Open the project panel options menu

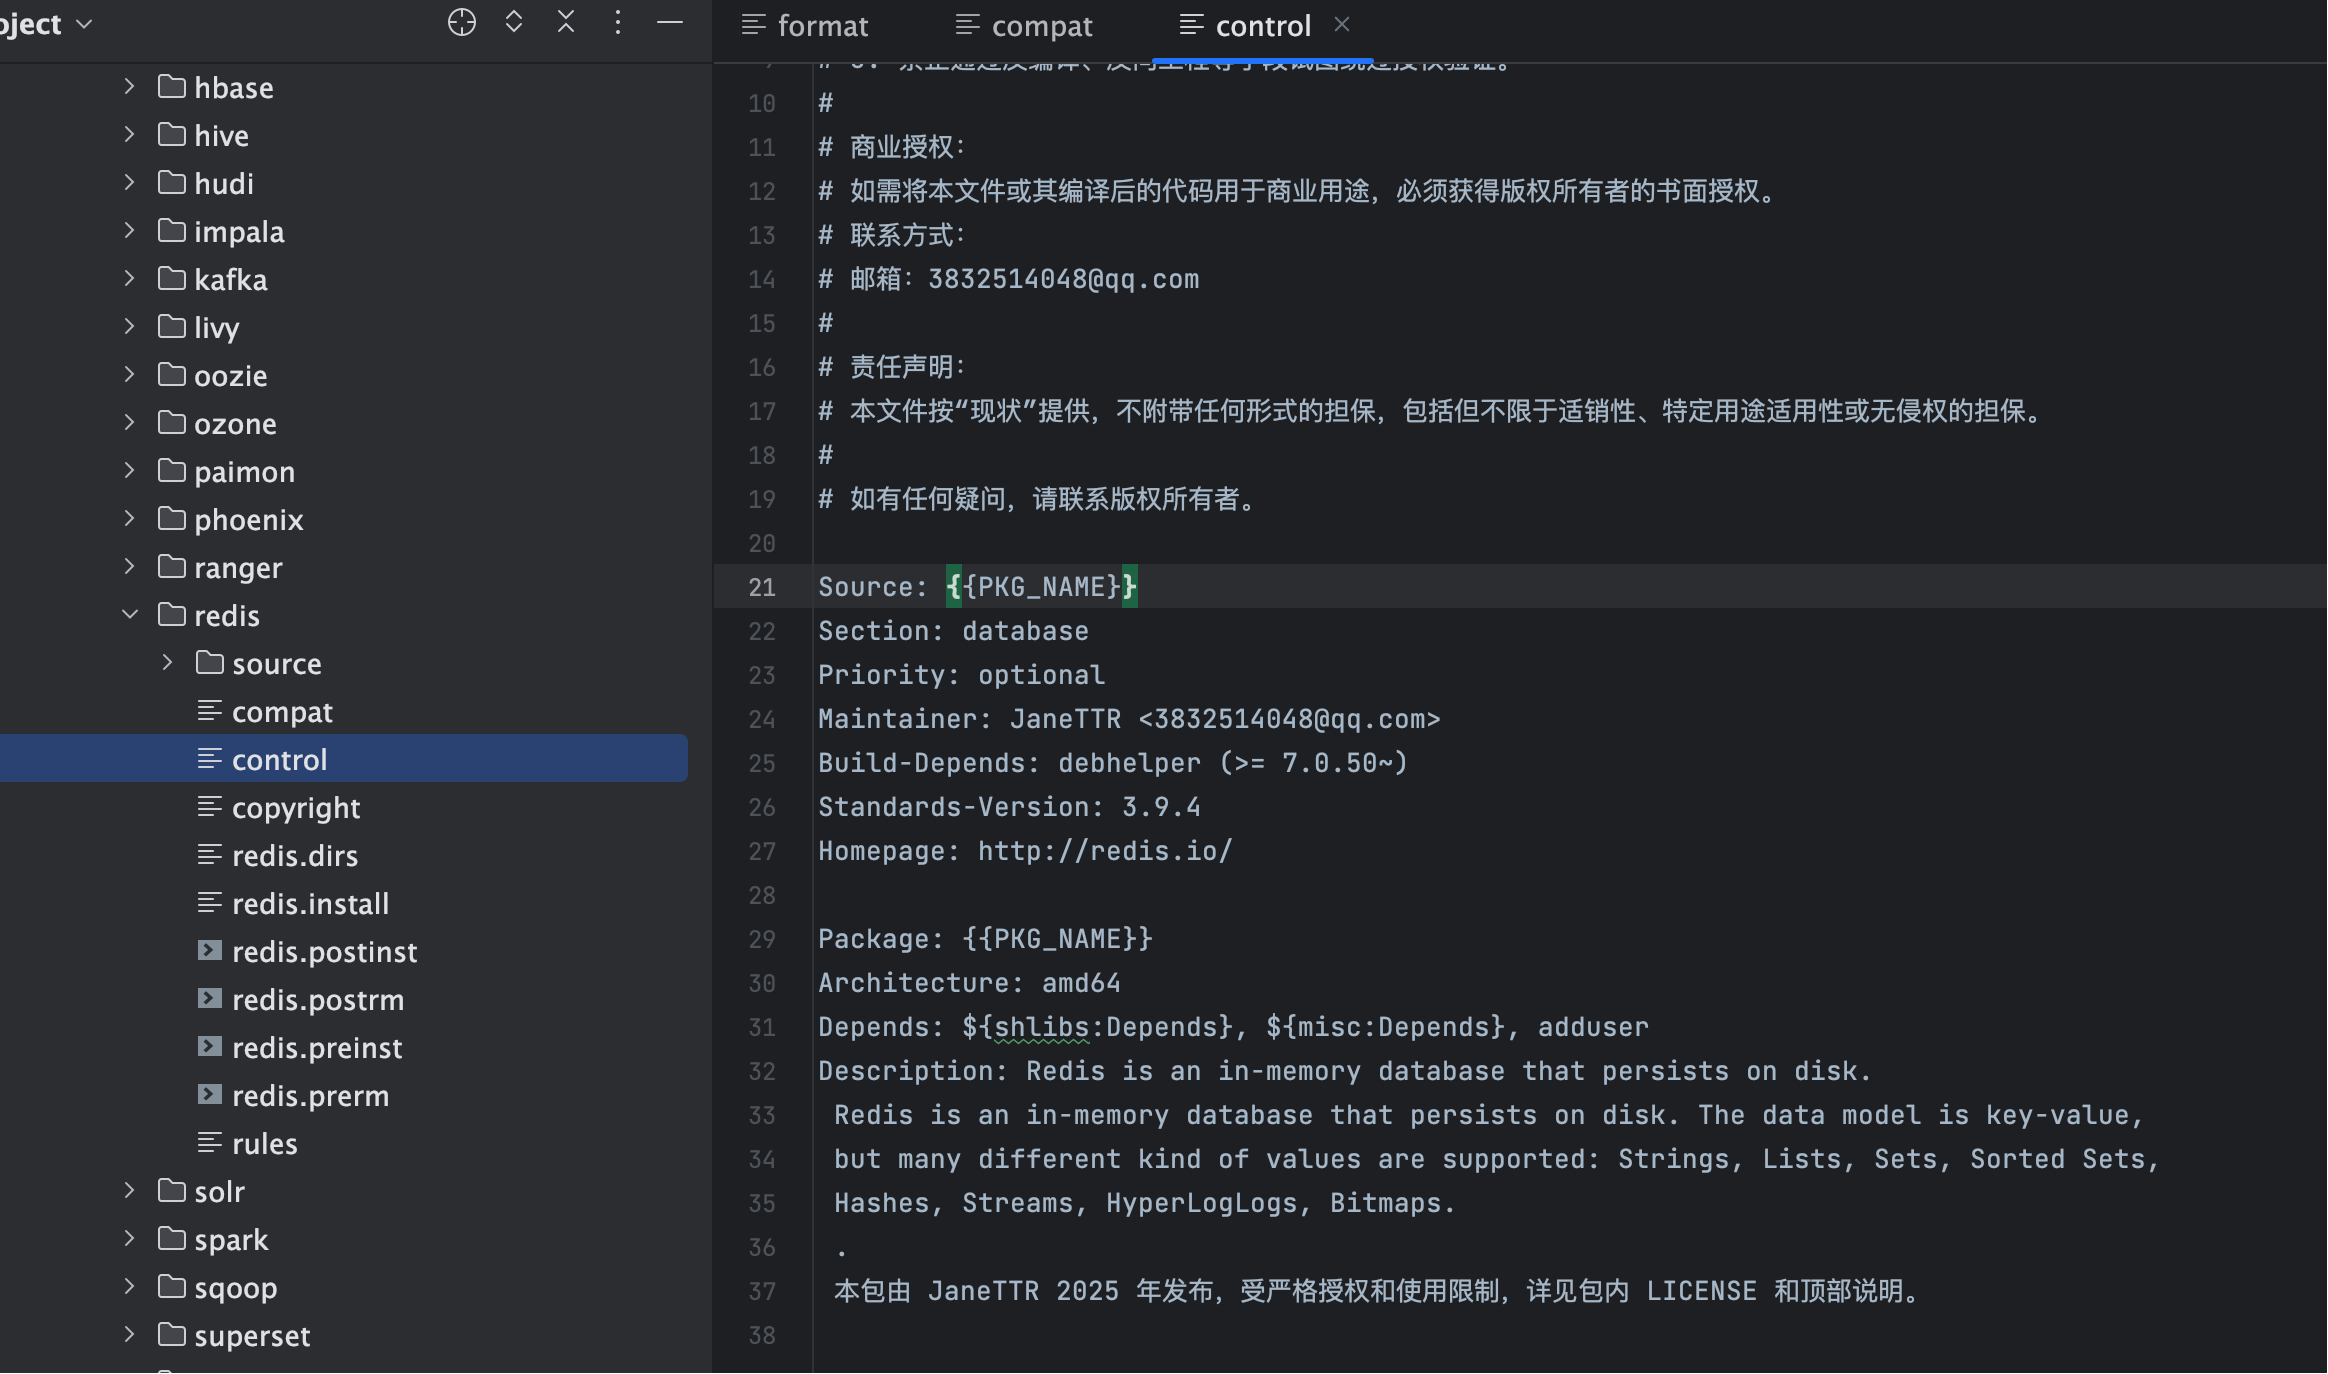(618, 22)
